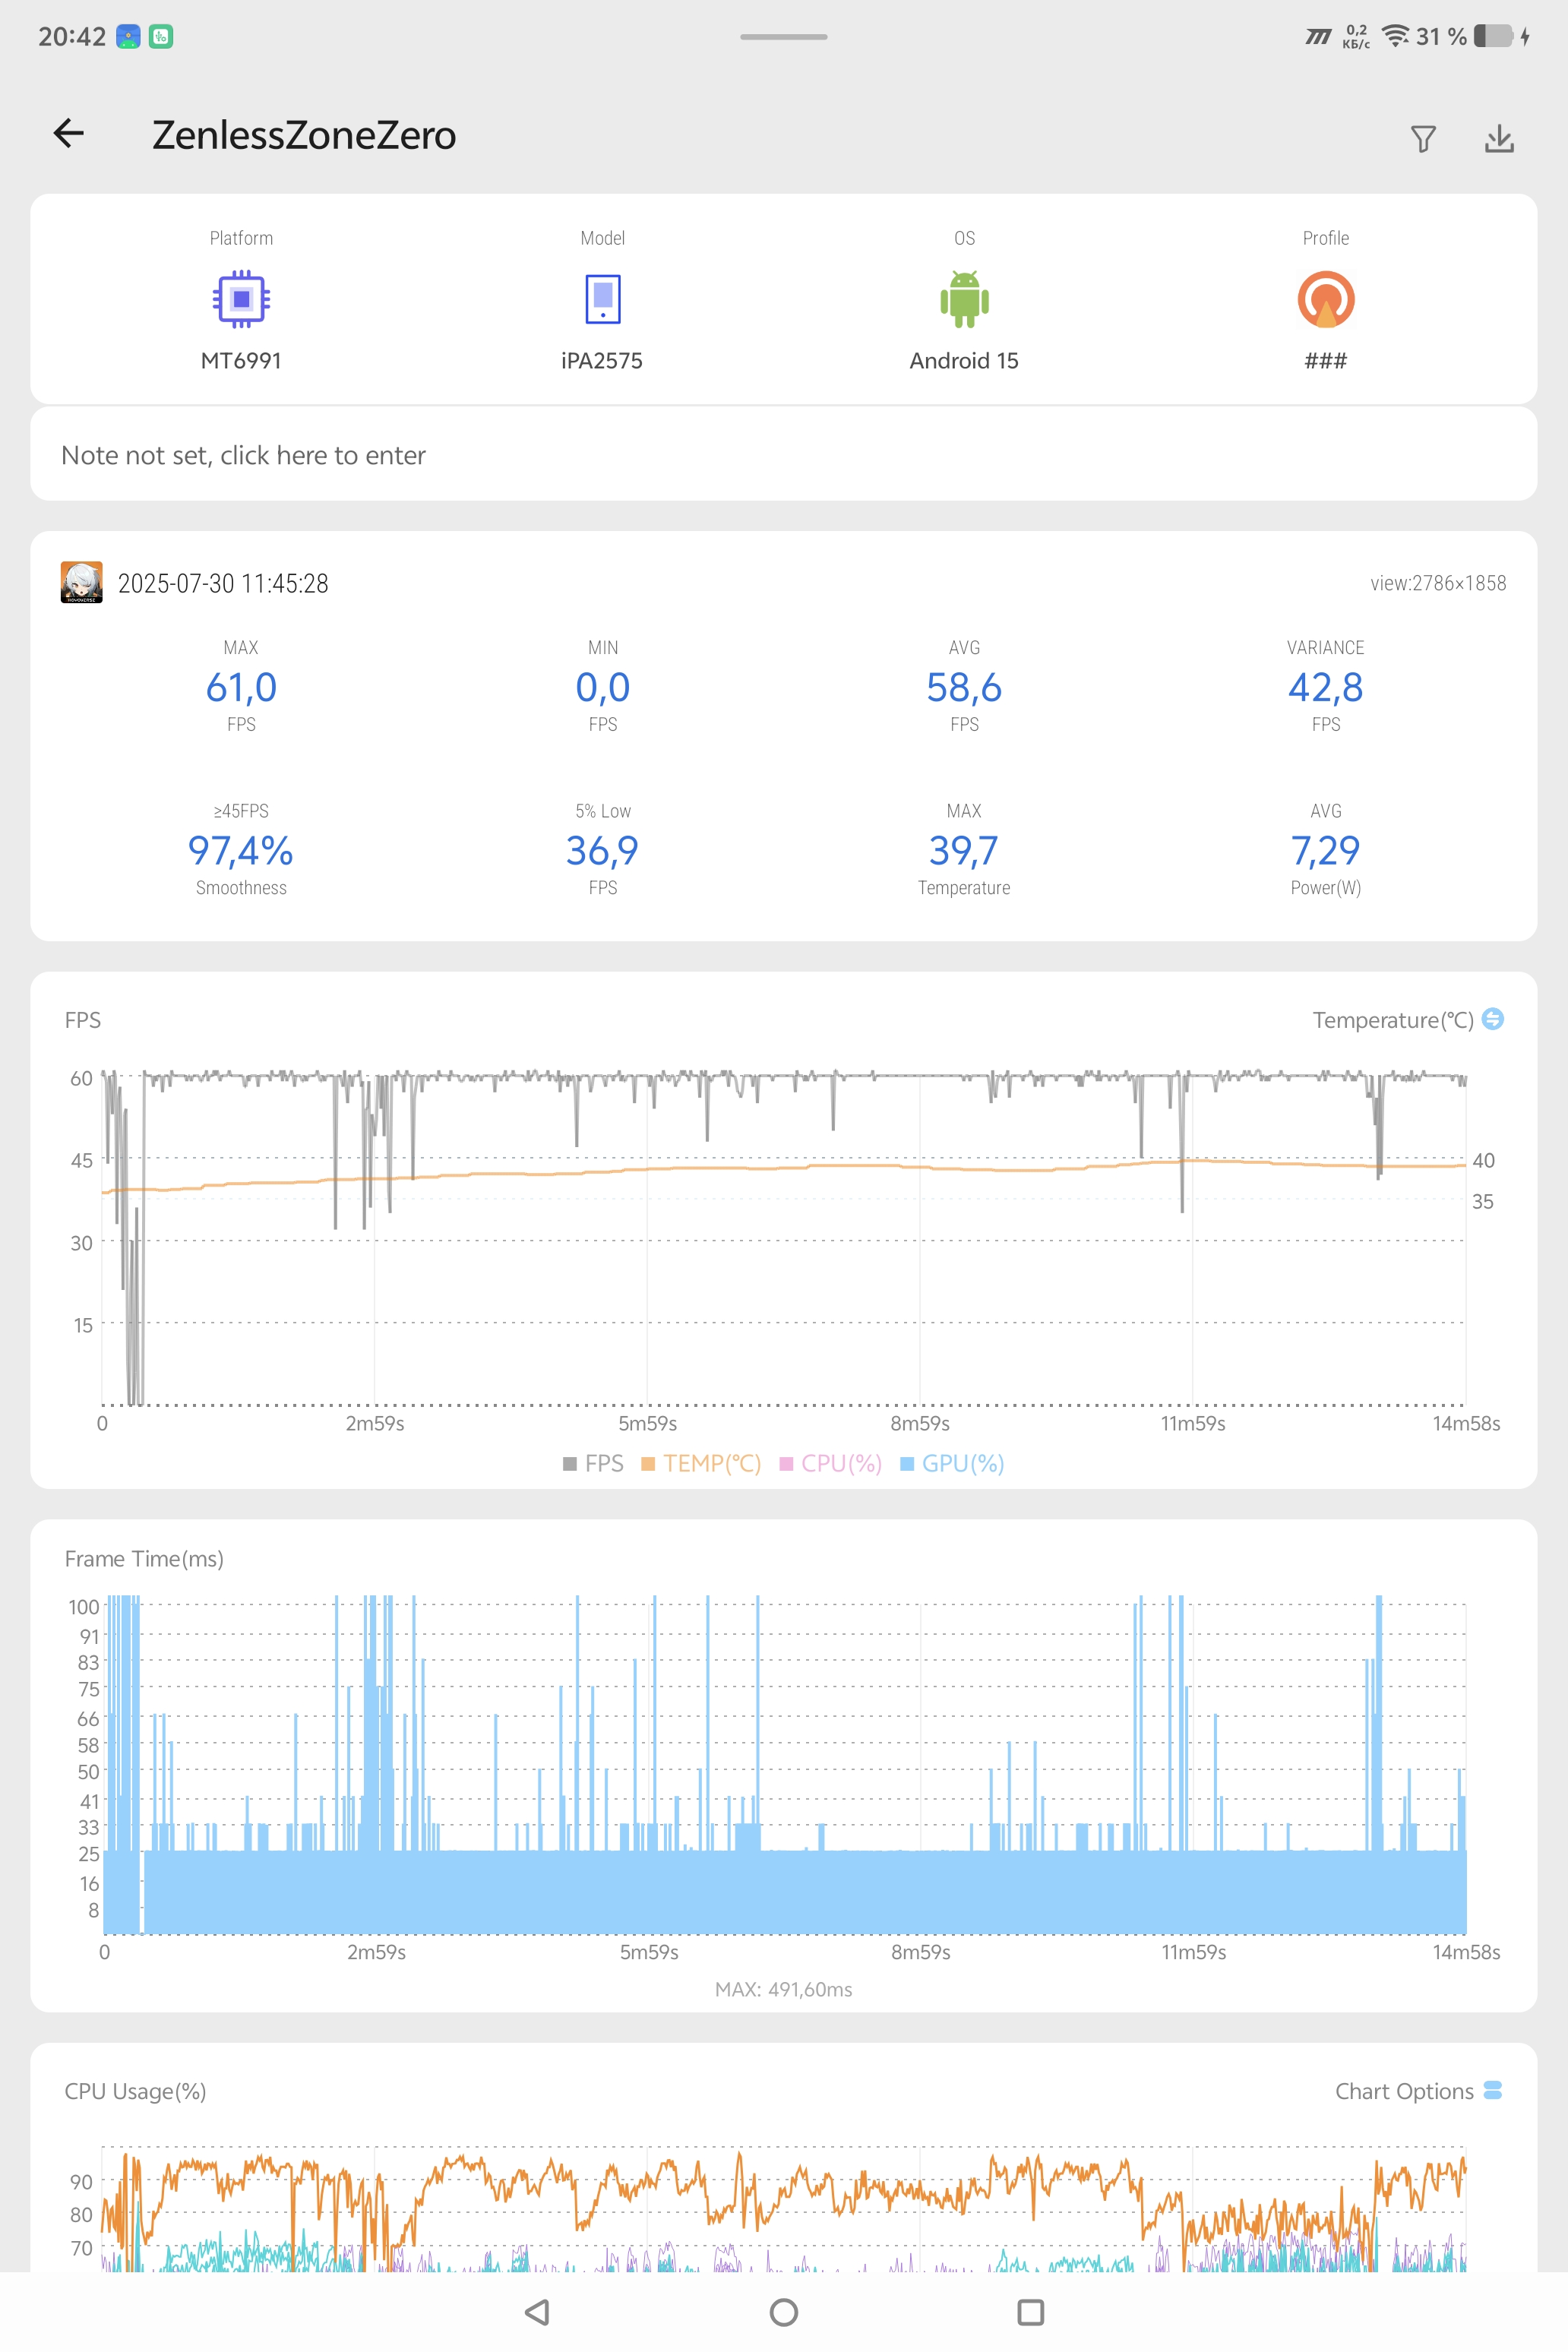Viewport: 1568px width, 2352px height.
Task: Tap the iPA2575 model tablet icon
Action: 603,299
